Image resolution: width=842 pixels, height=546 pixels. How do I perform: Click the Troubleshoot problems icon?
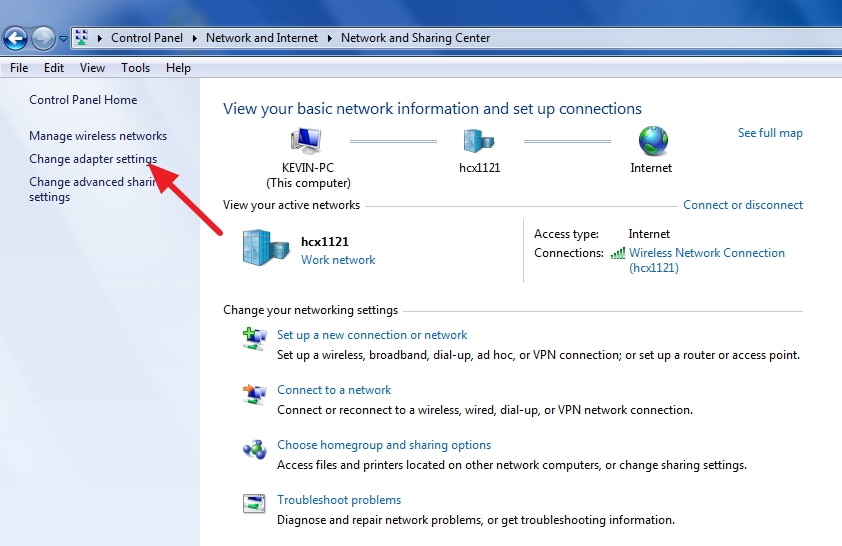pyautogui.click(x=254, y=504)
